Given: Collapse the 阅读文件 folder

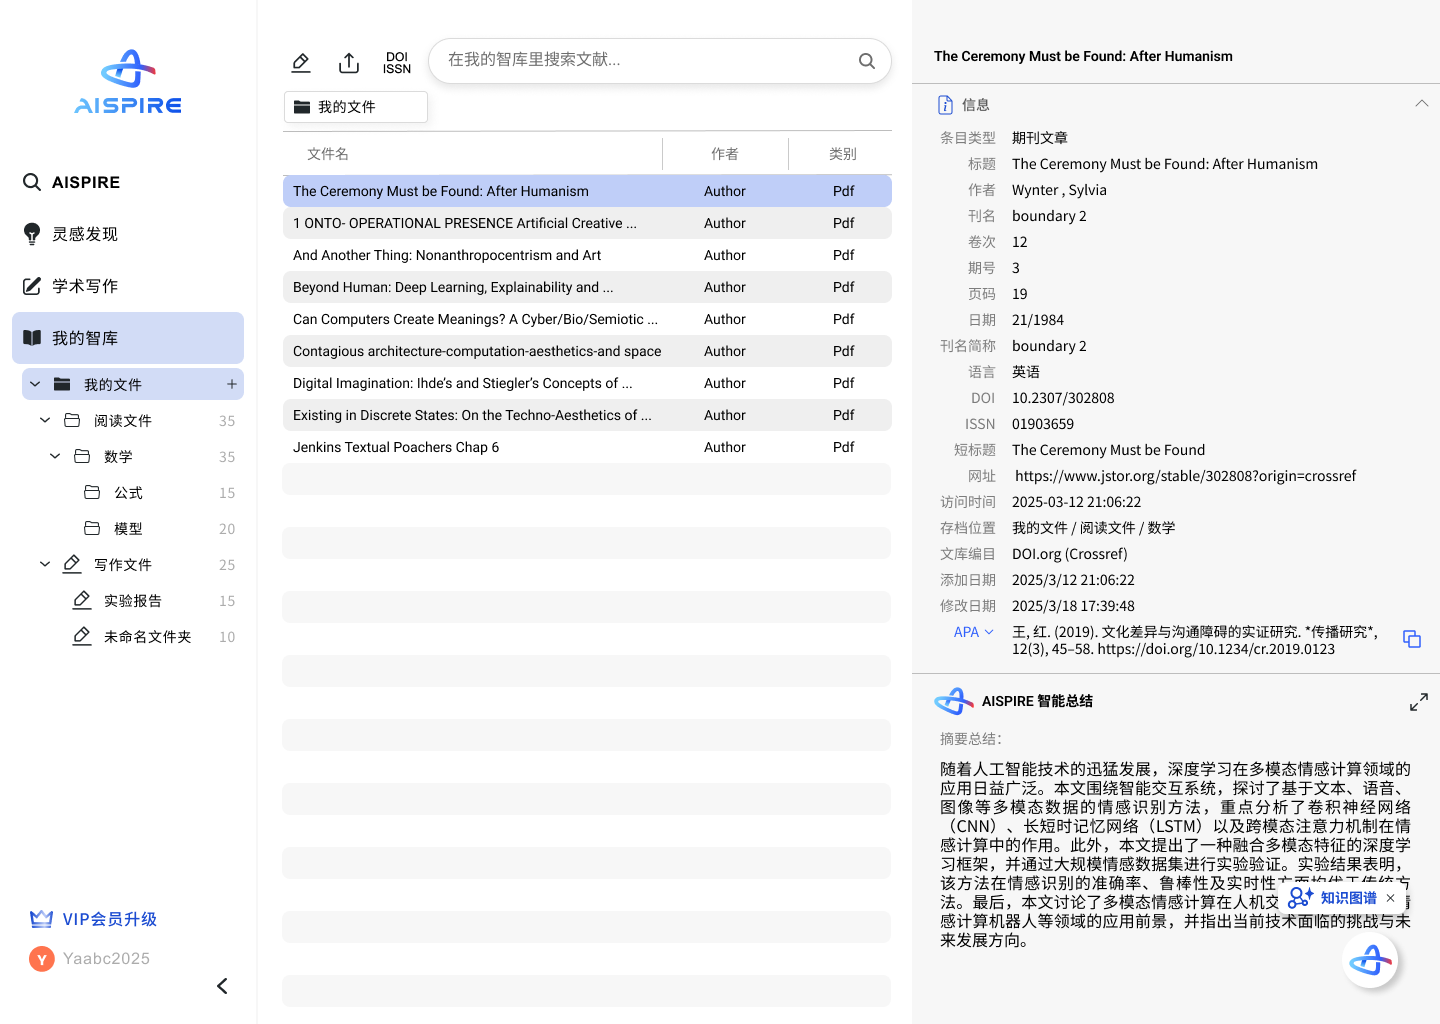Looking at the screenshot, I should pos(45,421).
